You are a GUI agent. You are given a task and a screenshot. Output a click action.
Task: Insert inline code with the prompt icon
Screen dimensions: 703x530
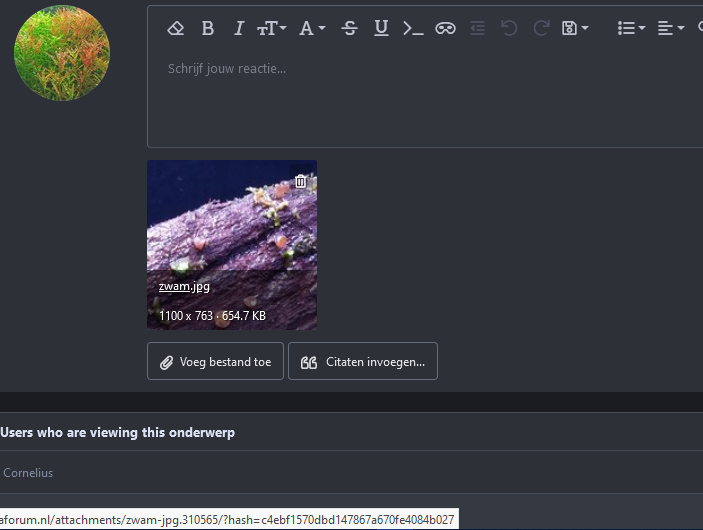click(413, 28)
